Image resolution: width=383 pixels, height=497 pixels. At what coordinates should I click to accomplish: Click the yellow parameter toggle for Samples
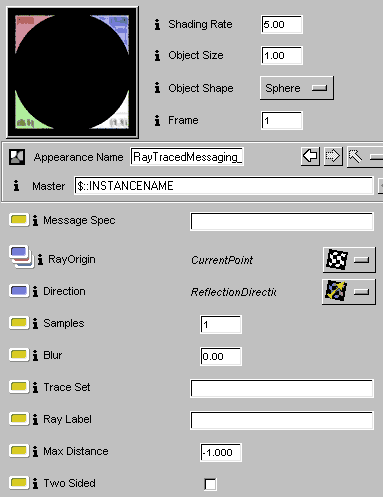click(19, 323)
